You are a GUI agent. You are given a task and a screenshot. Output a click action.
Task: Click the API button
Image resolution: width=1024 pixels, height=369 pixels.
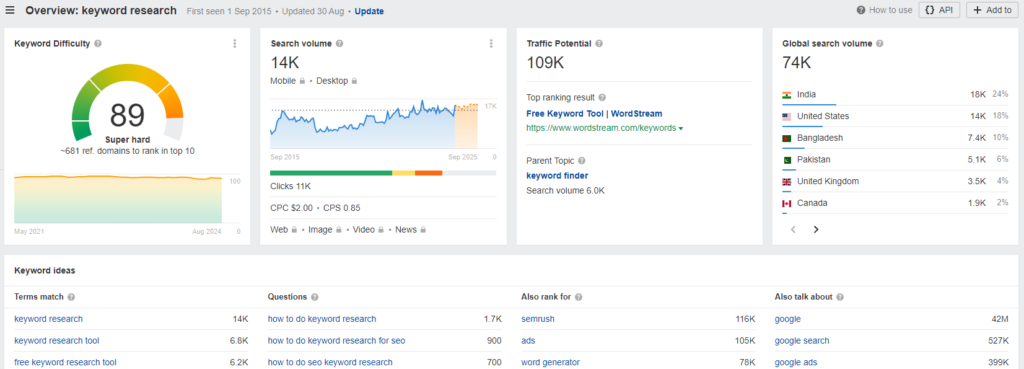pyautogui.click(x=939, y=10)
